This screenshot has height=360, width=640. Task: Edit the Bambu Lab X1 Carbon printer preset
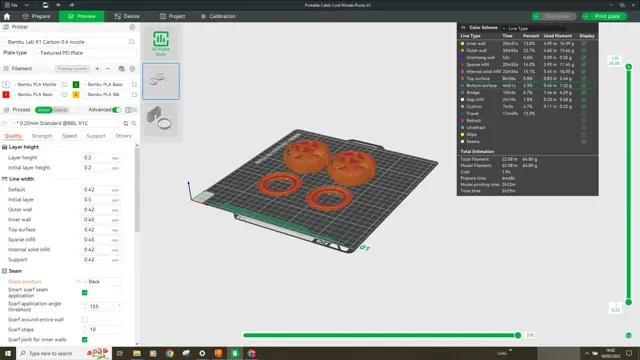(x=132, y=42)
